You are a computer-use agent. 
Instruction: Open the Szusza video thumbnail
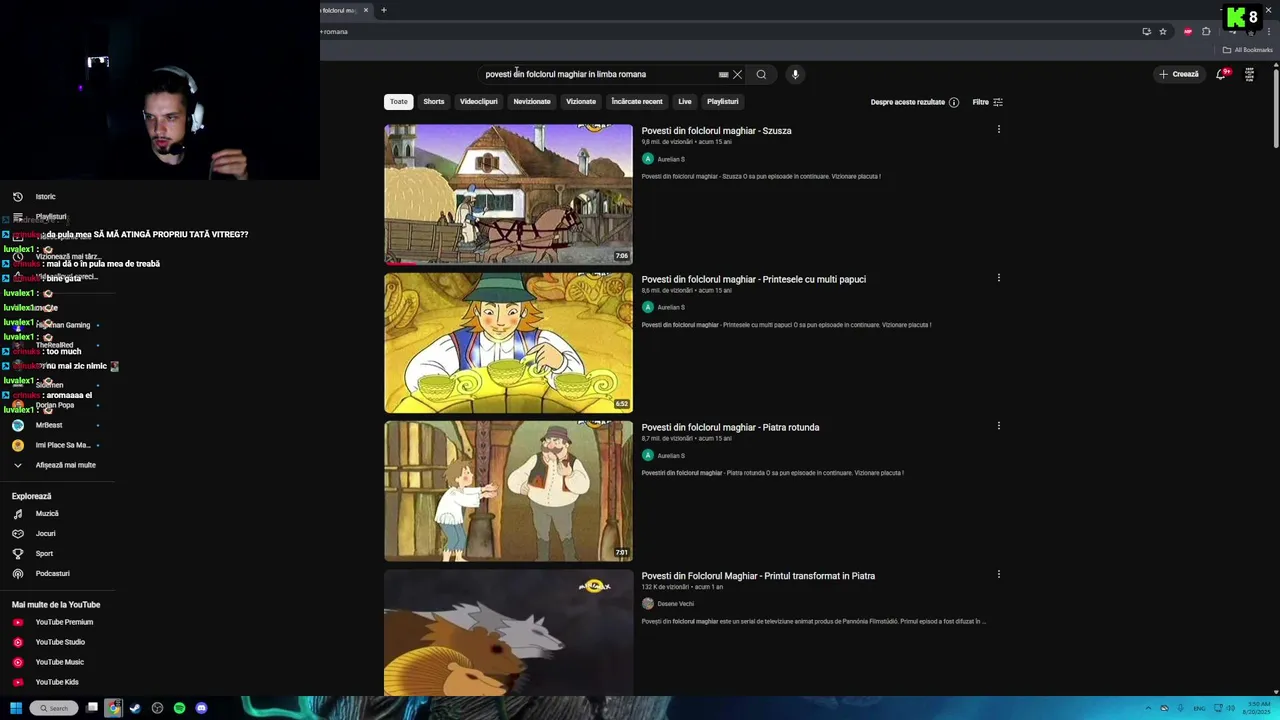(508, 194)
